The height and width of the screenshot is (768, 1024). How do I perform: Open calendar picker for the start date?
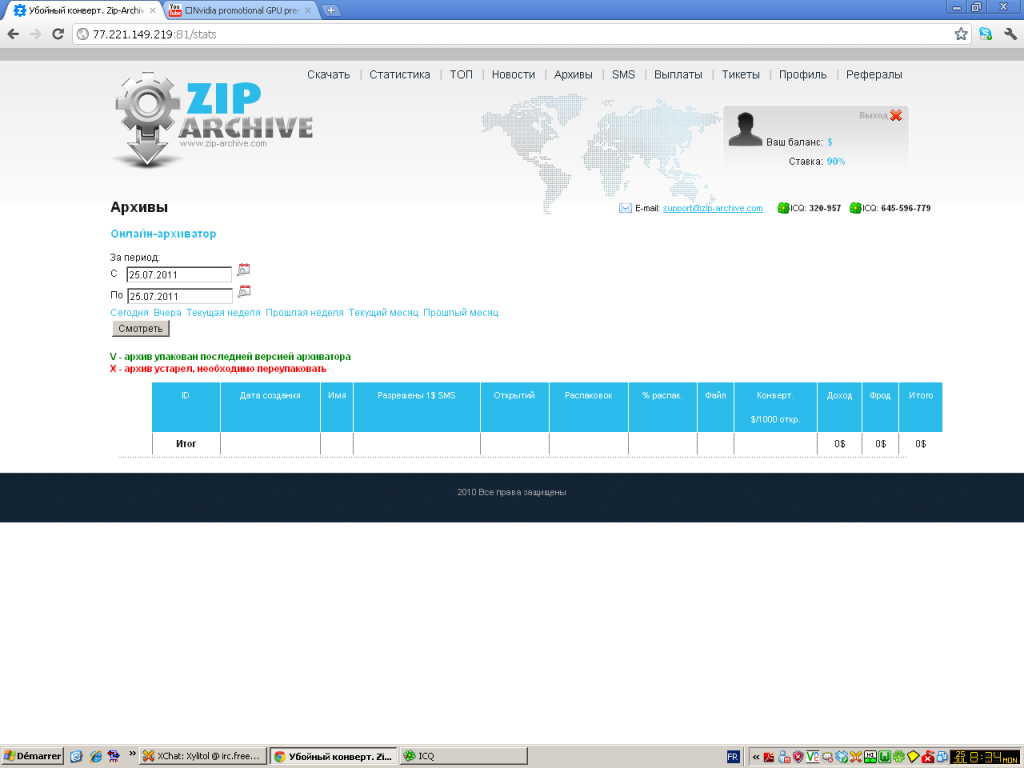(x=244, y=269)
